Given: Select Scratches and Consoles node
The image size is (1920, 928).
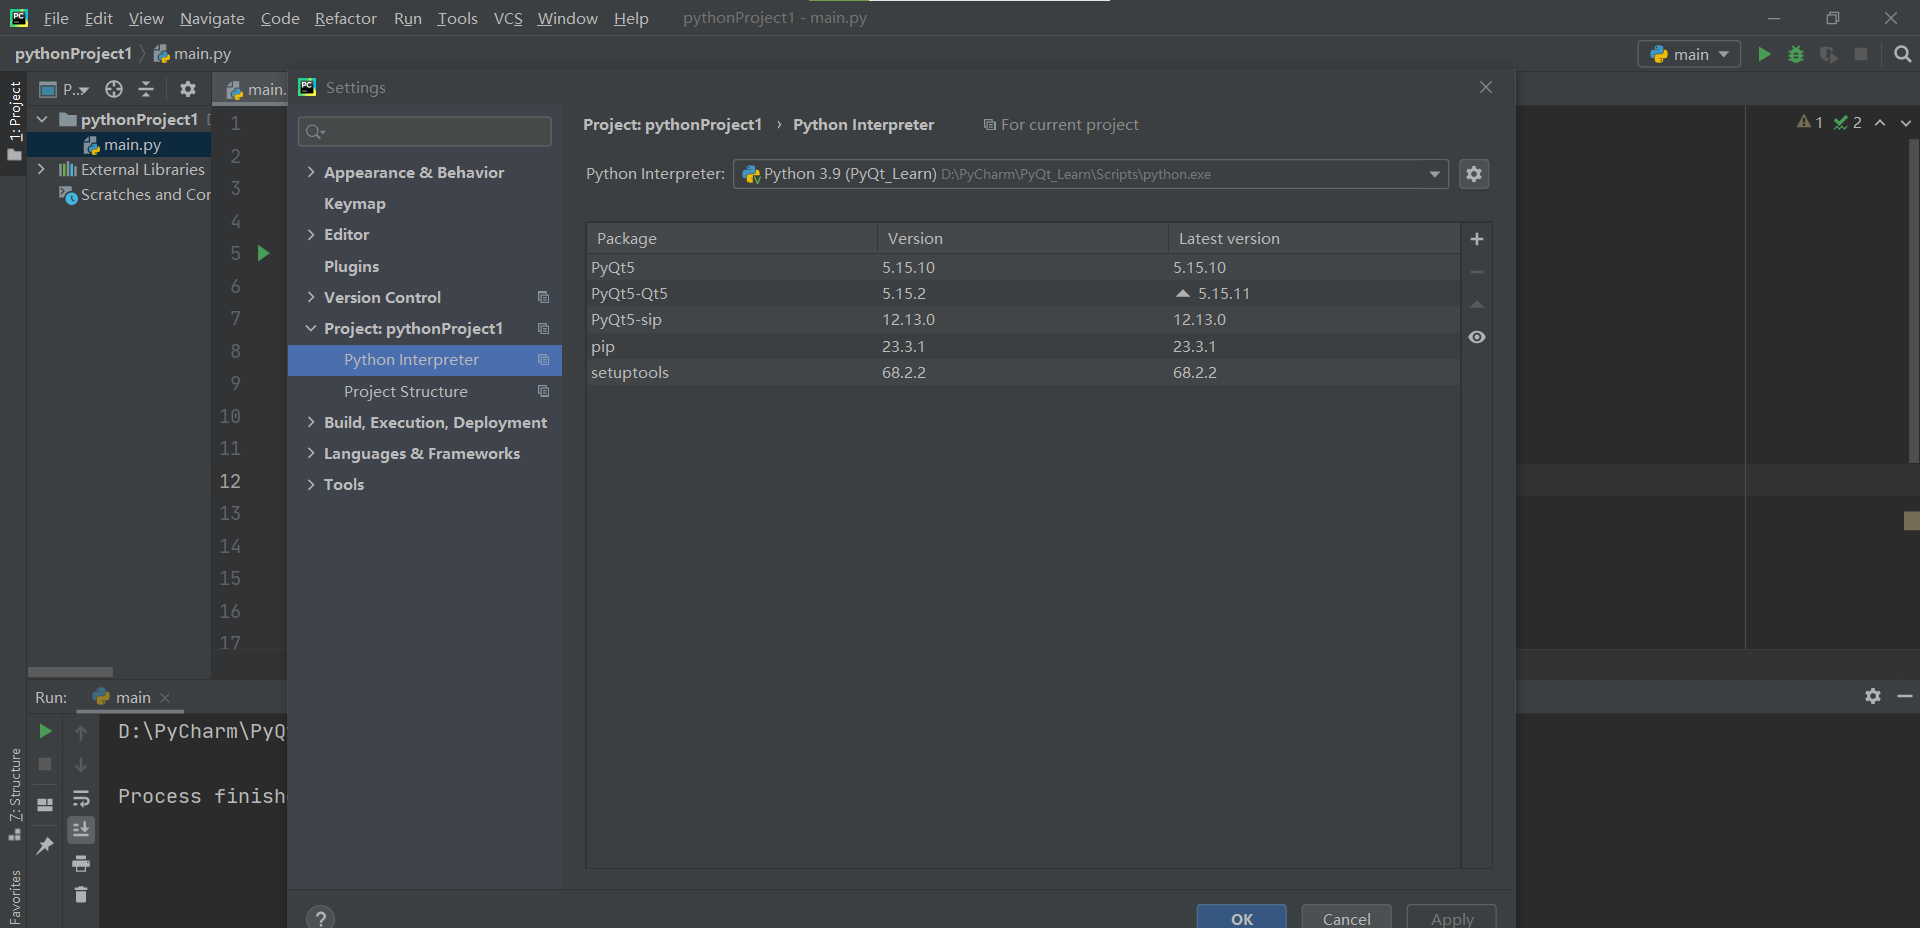Looking at the screenshot, I should tap(135, 195).
